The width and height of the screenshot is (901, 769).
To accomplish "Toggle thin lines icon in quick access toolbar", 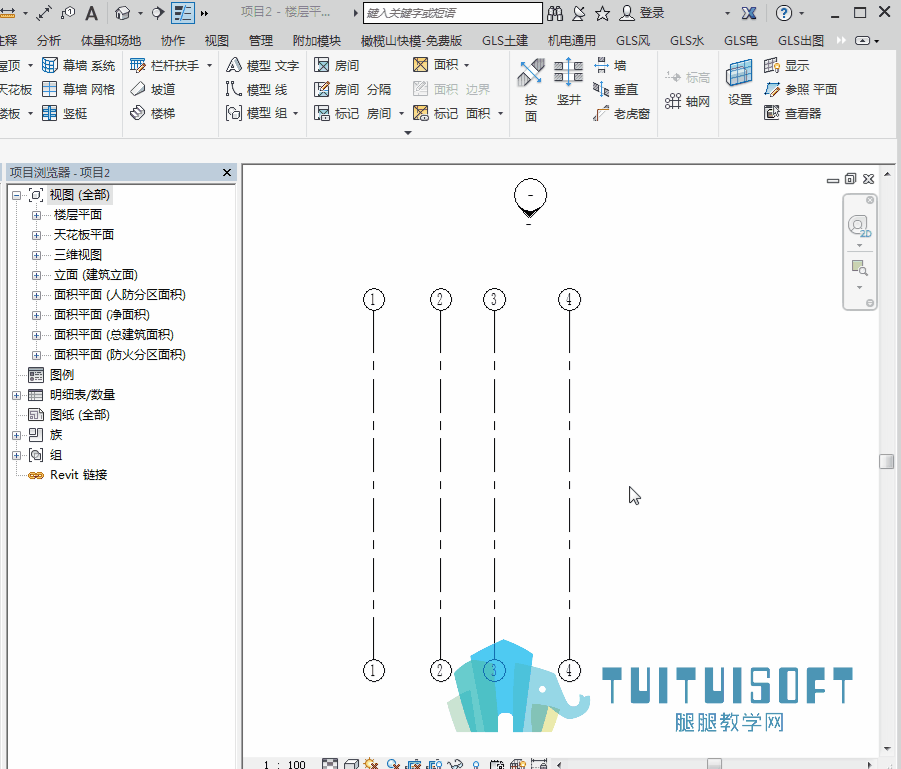I will [x=183, y=13].
